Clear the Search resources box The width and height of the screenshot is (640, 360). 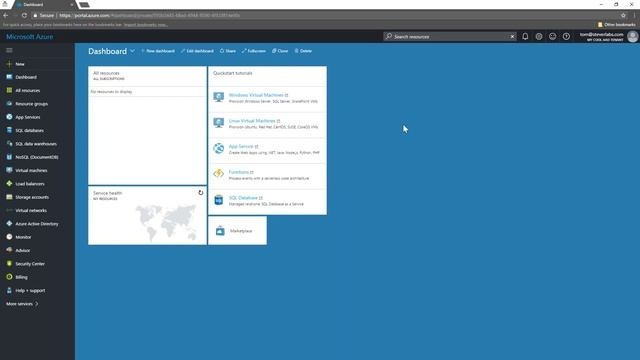pos(512,37)
